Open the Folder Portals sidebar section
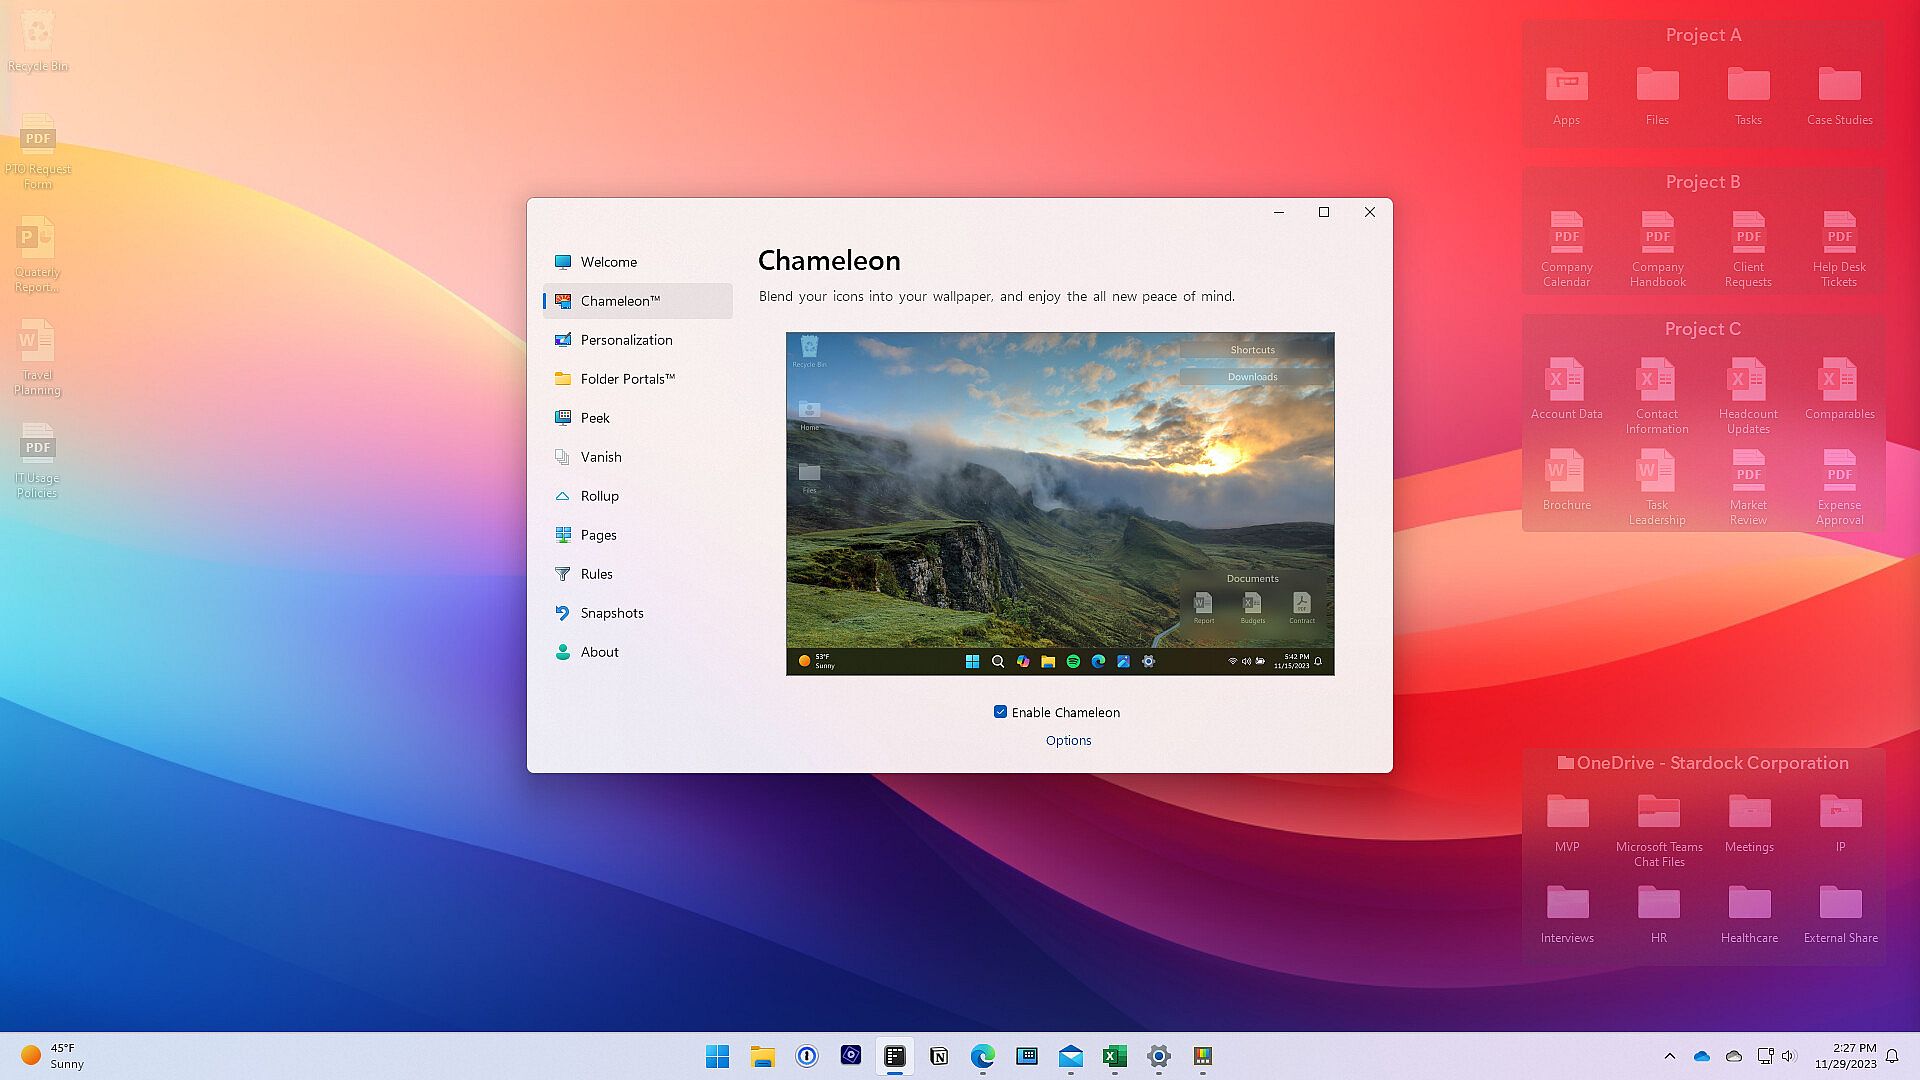This screenshot has height=1080, width=1920. coord(627,379)
